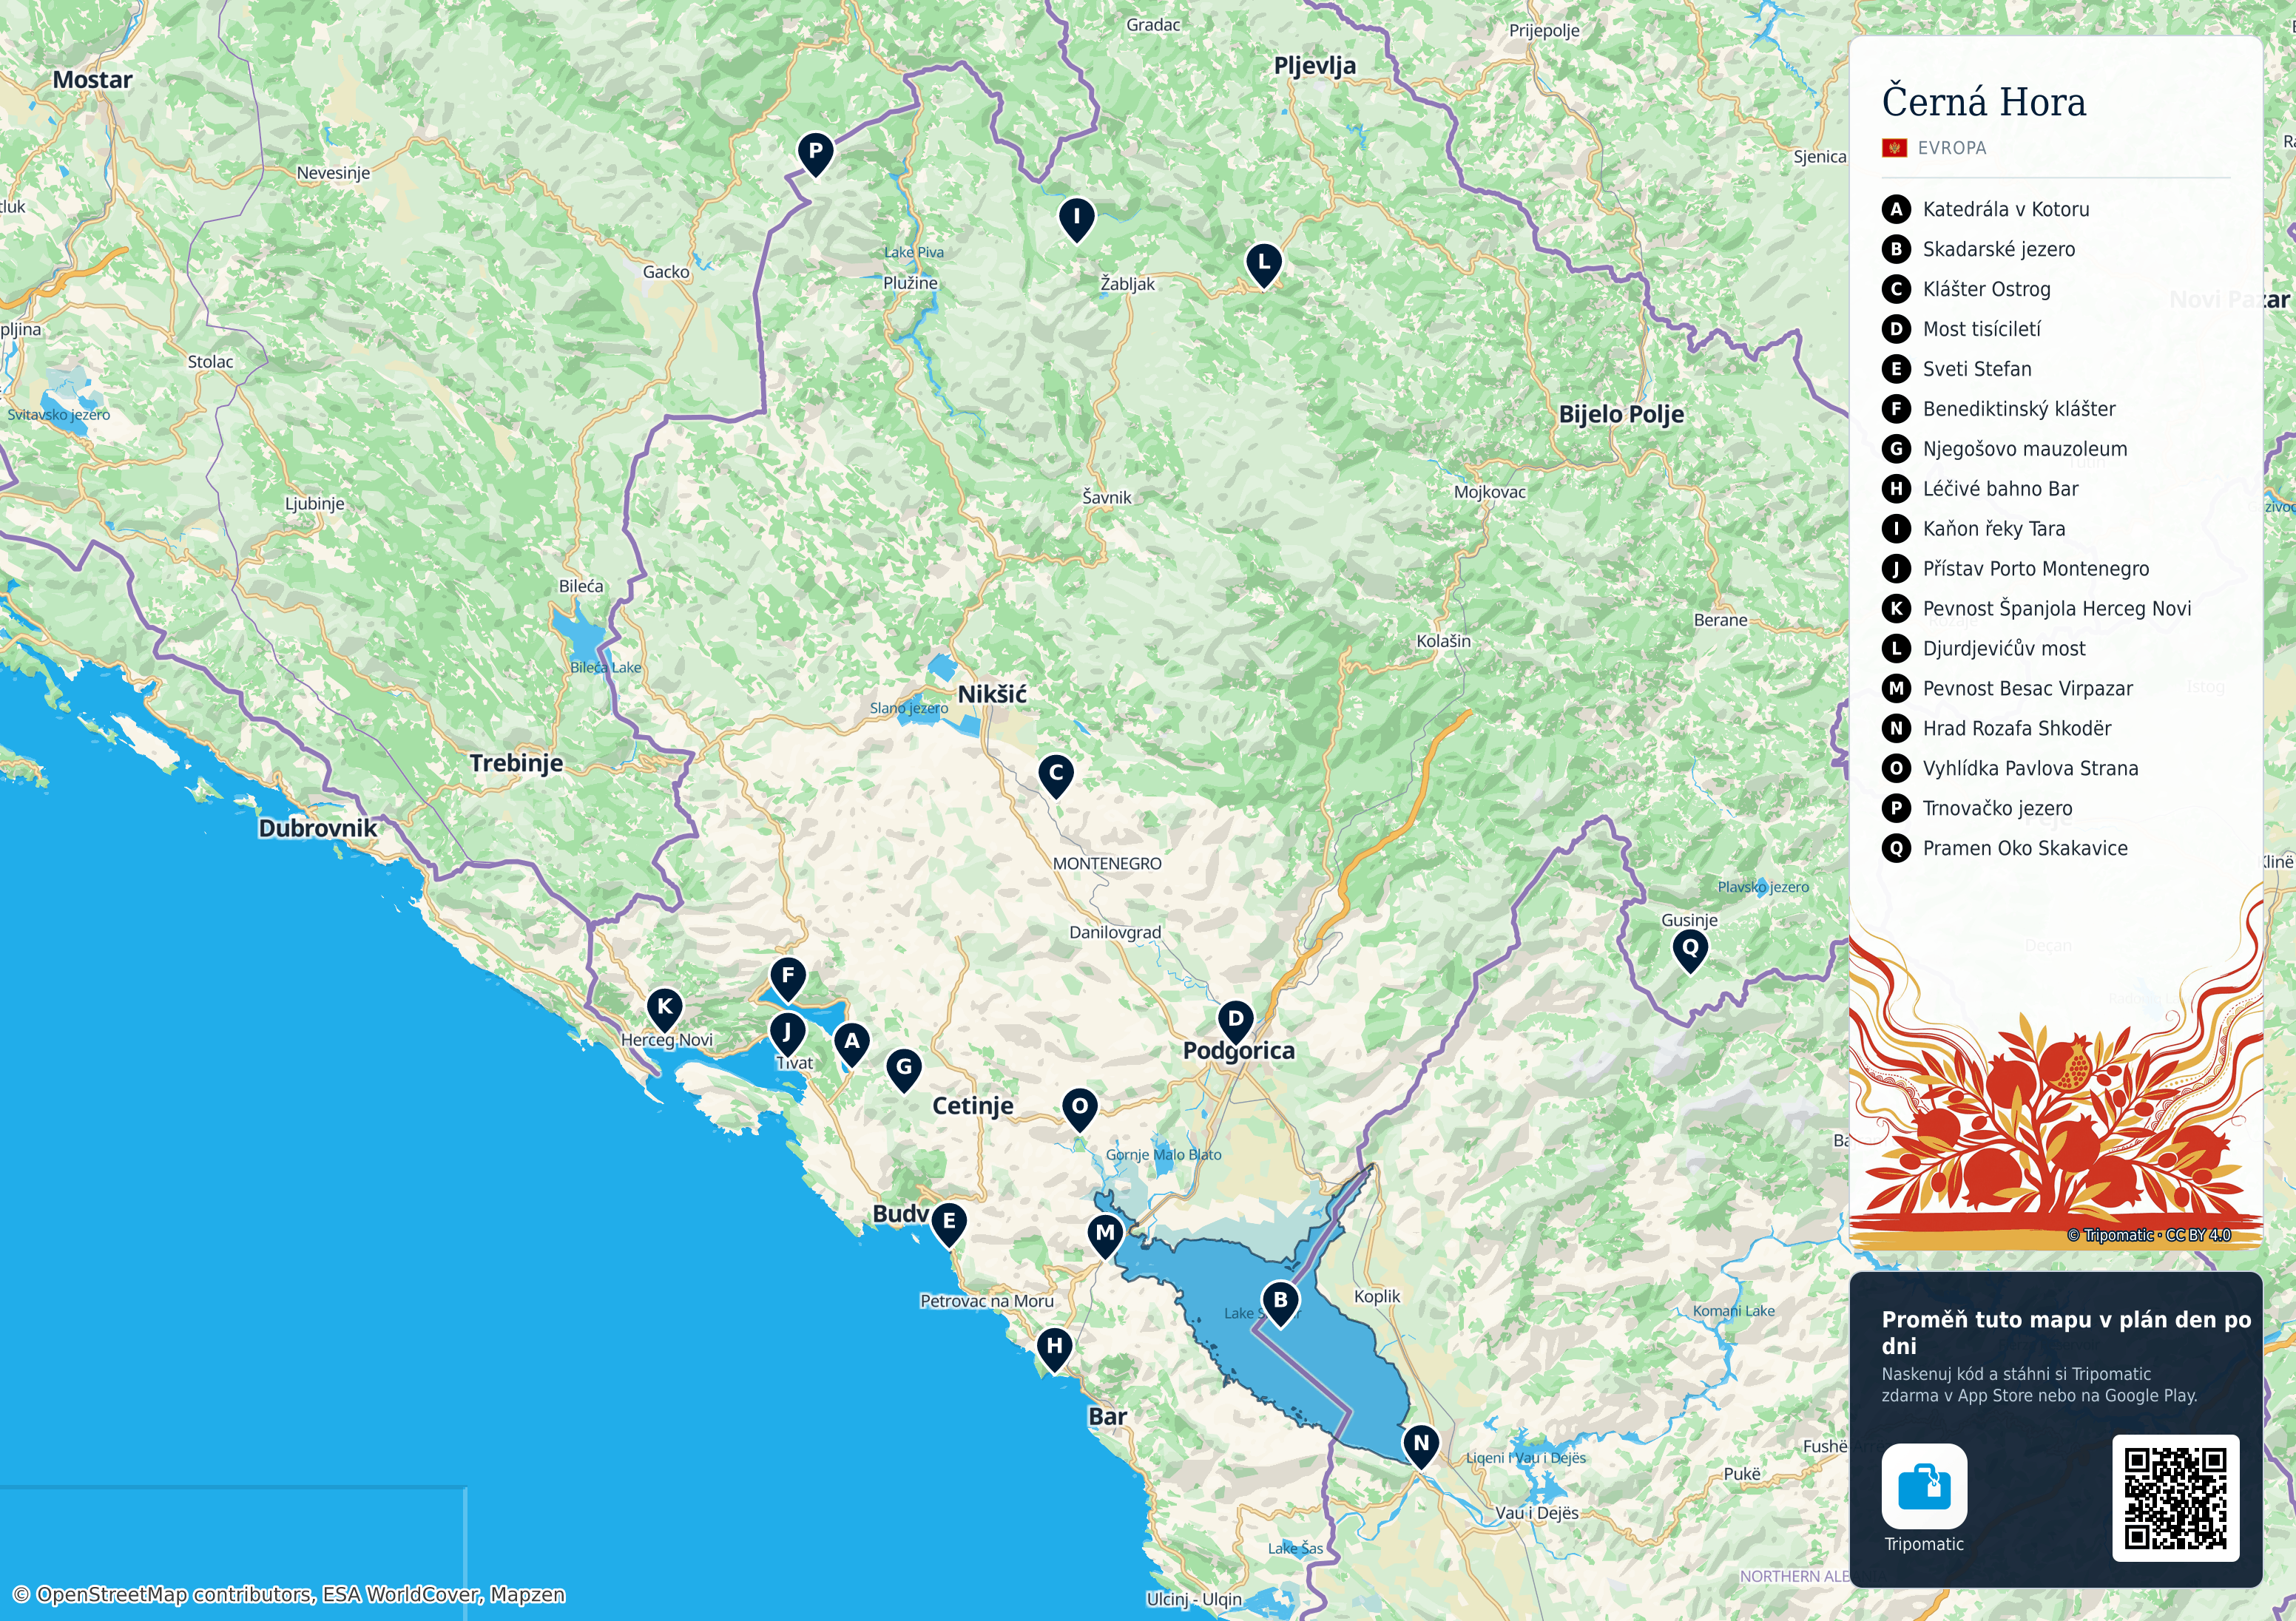Screen dimensions: 2296x1621
Task: Select legend entry Pramen Oko Skakavice
Action: tap(2025, 849)
